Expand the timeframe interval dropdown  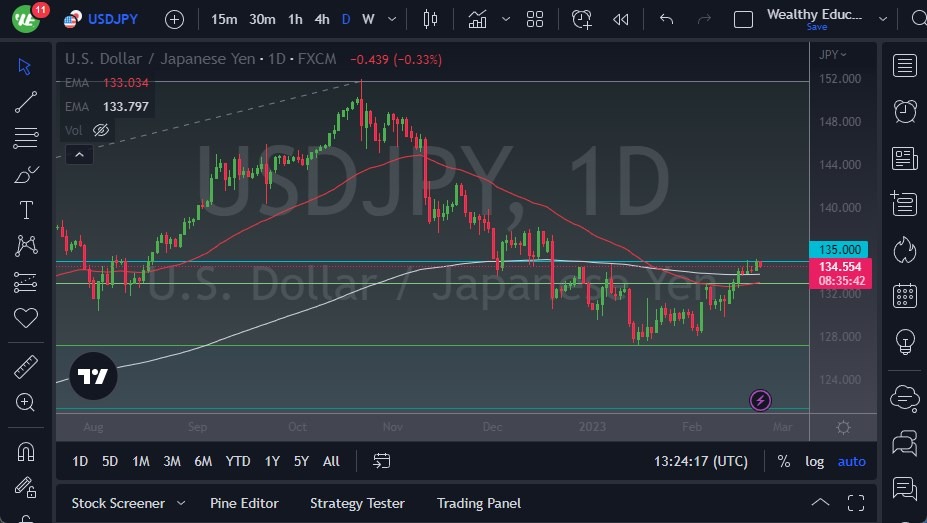(x=392, y=20)
